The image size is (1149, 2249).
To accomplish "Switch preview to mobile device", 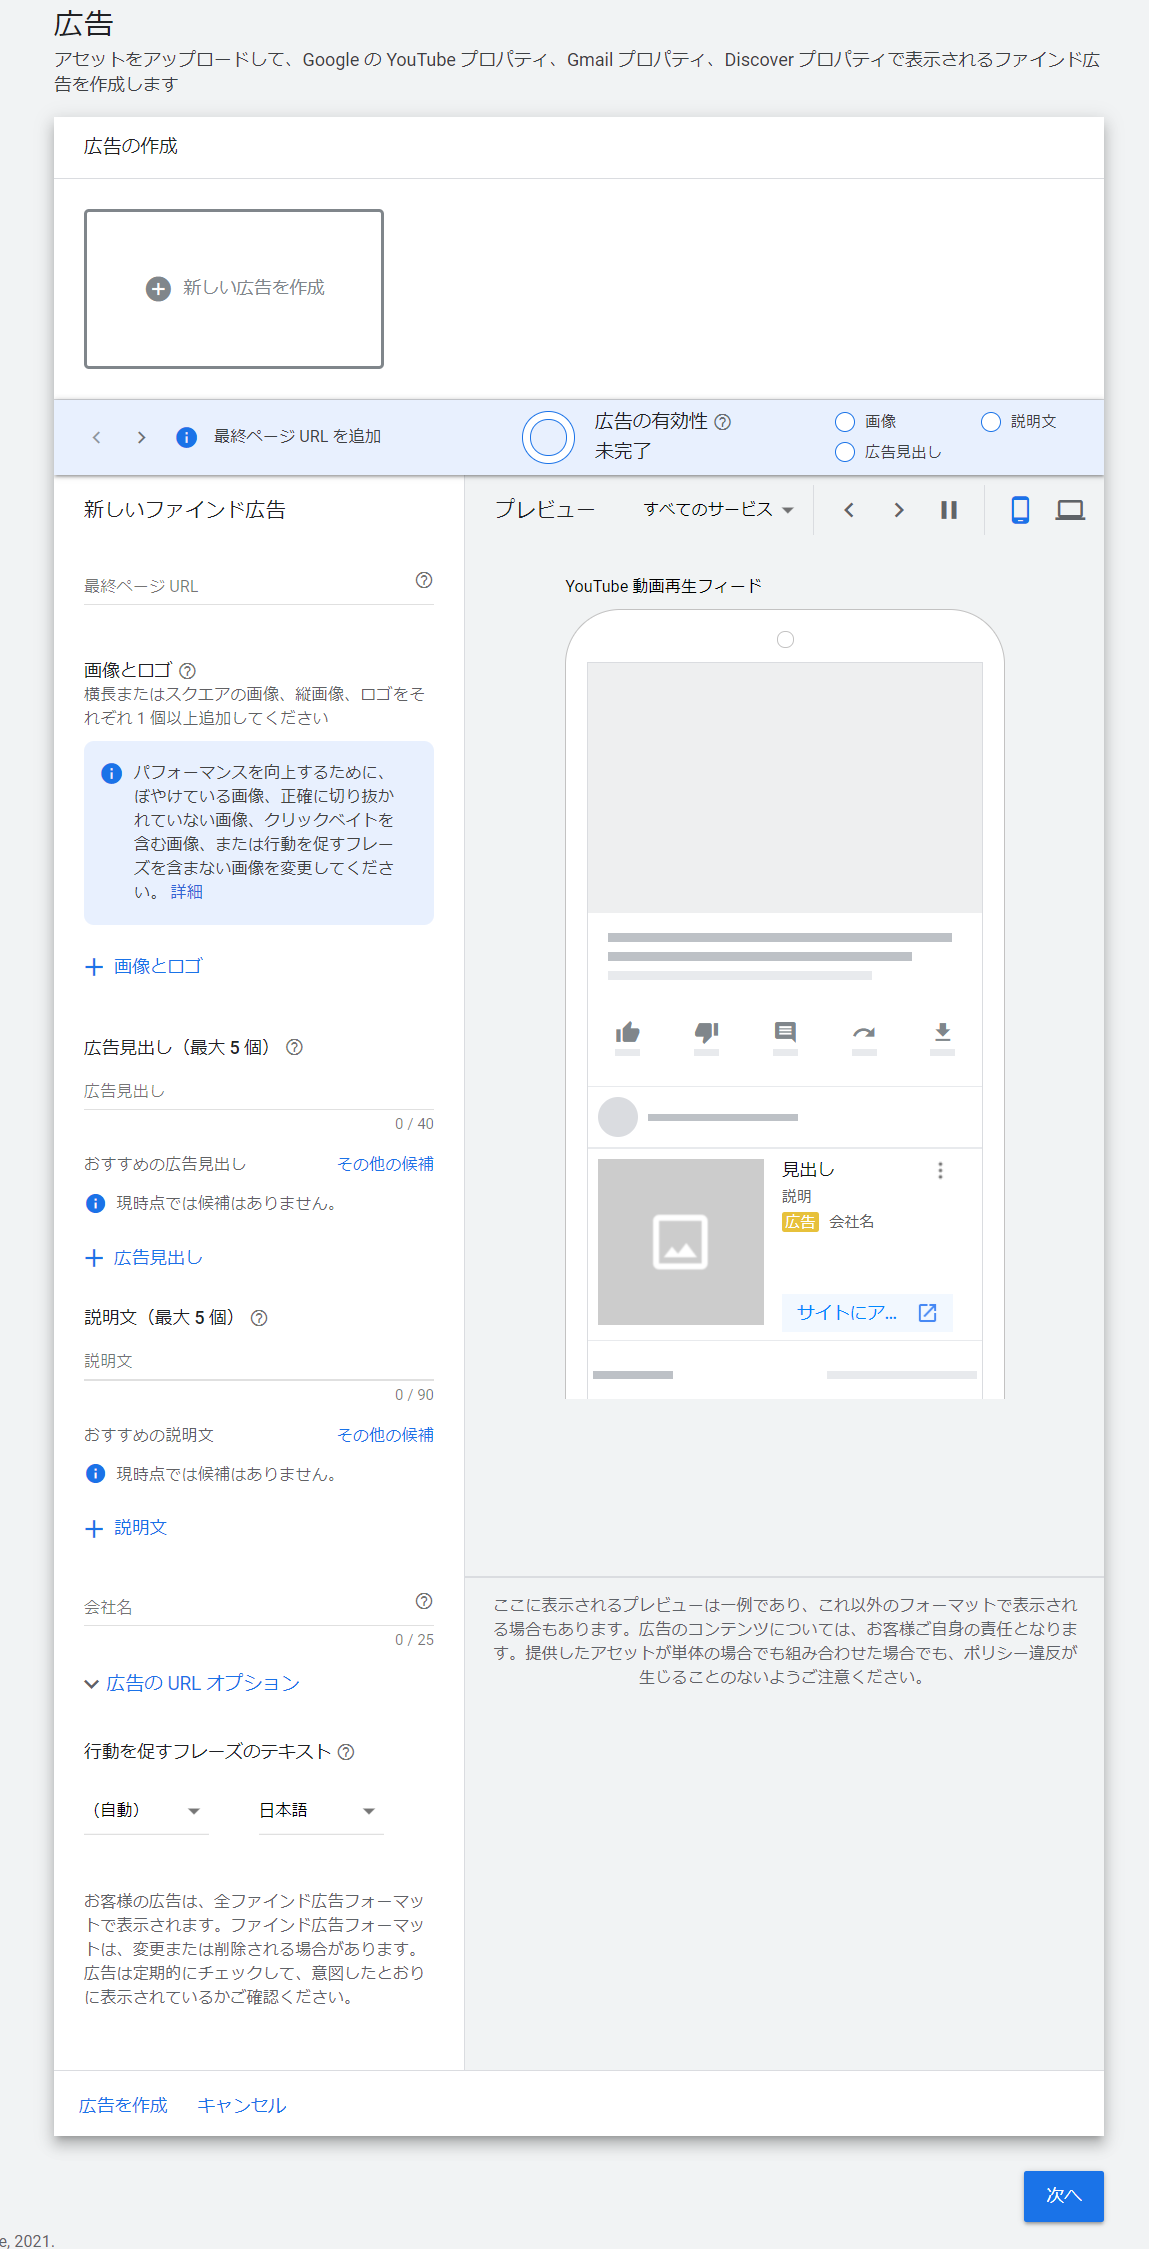I will click(x=1020, y=510).
